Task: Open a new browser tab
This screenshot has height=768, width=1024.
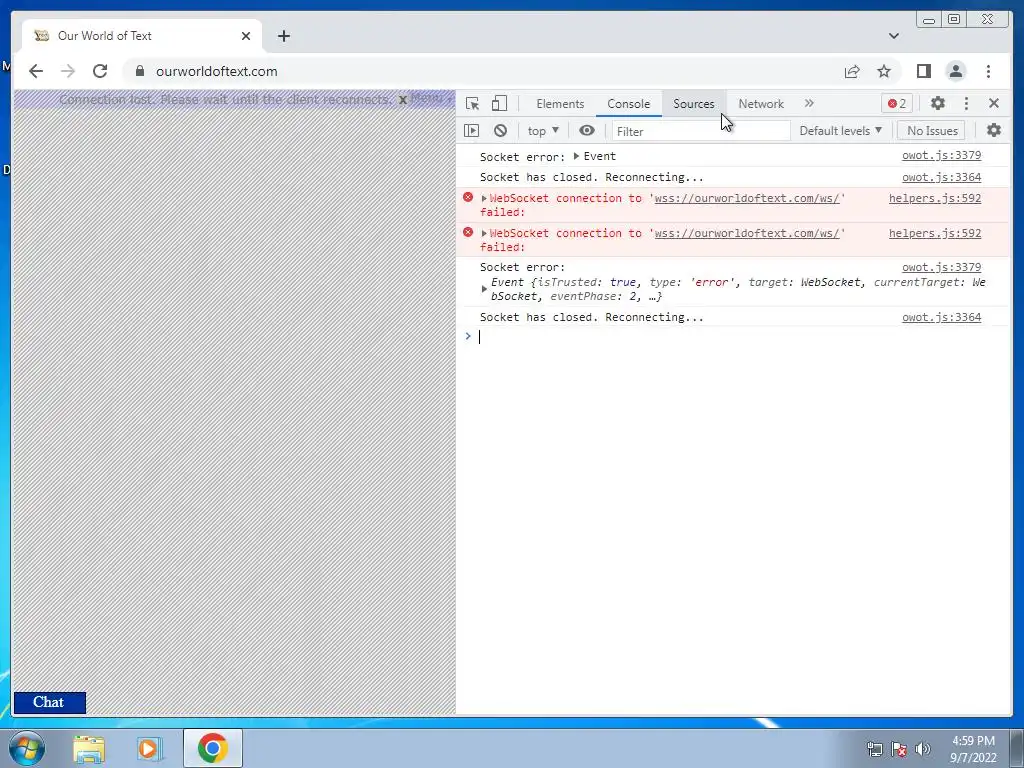Action: tap(283, 36)
